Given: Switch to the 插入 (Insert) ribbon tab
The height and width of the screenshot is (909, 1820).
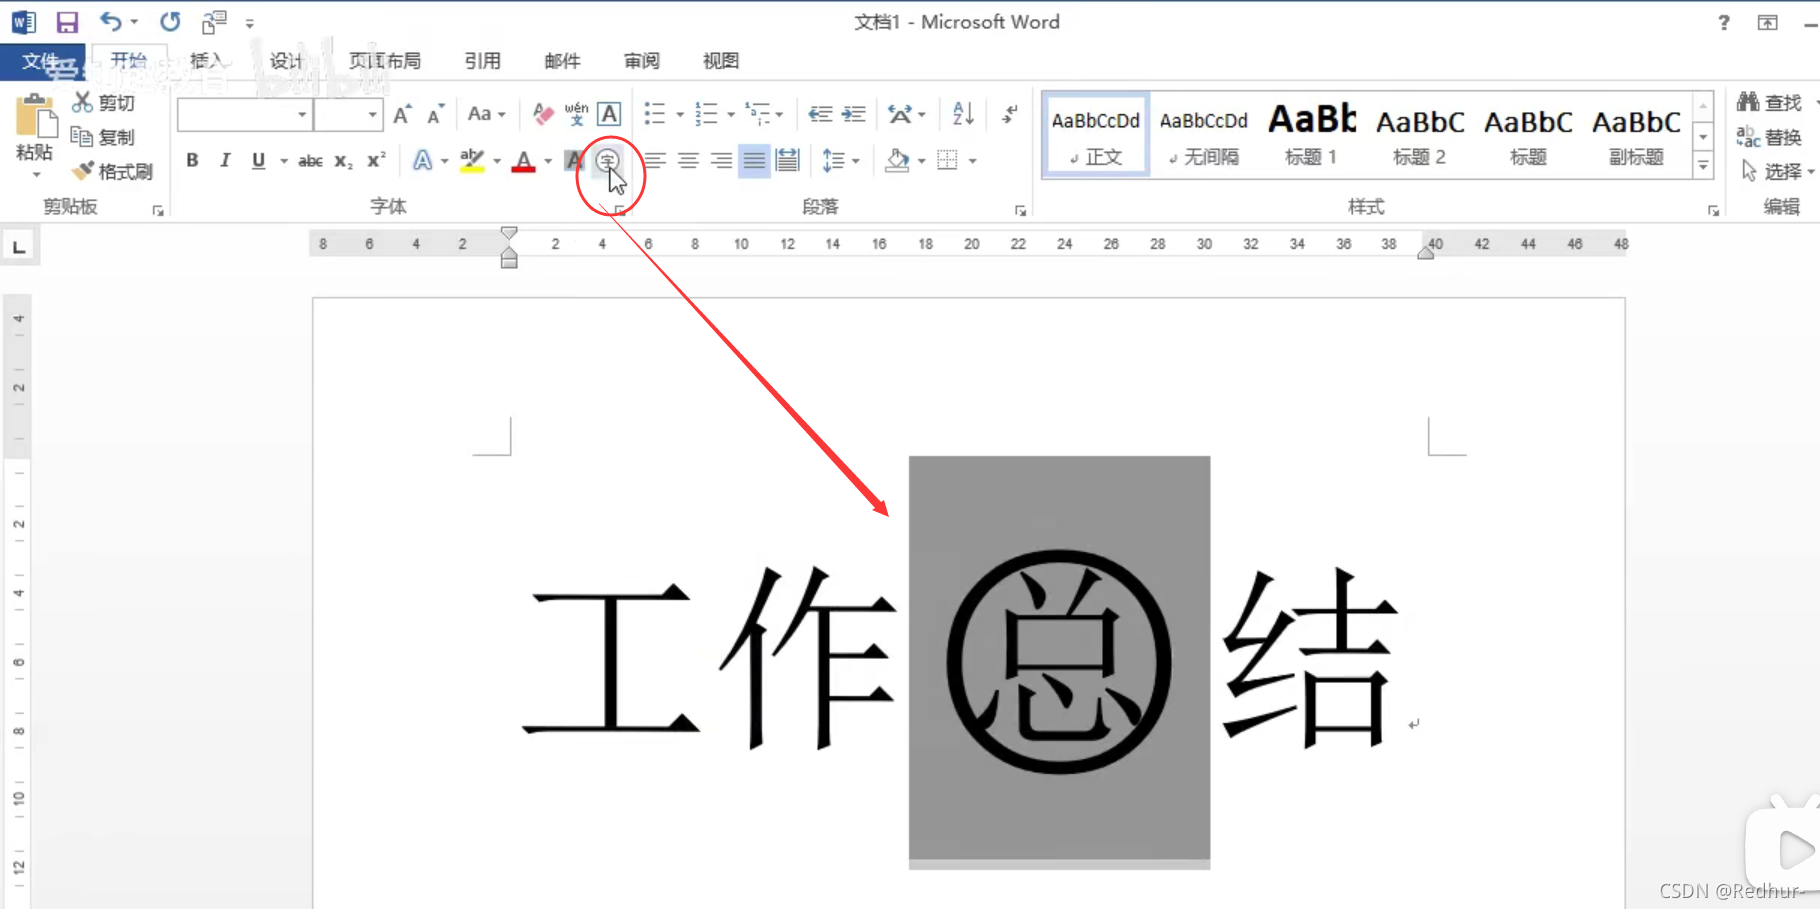Looking at the screenshot, I should [x=205, y=61].
